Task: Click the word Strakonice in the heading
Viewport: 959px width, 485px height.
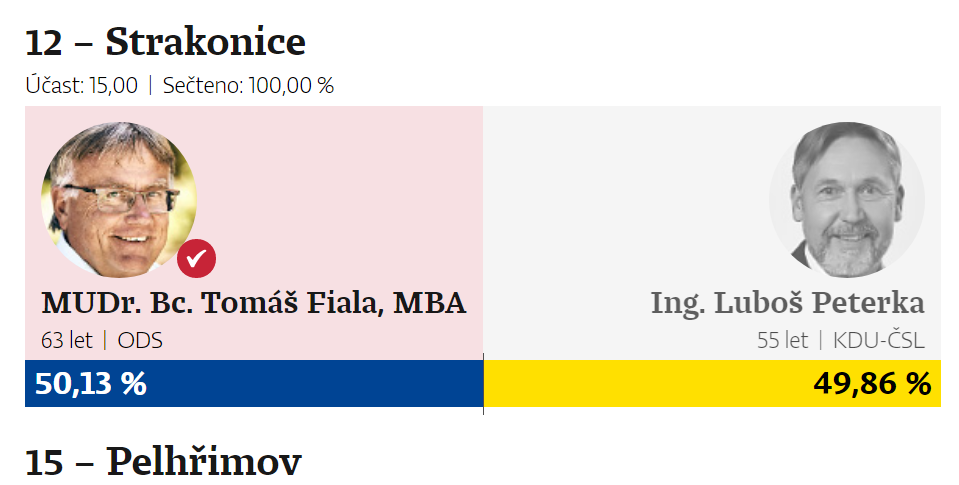Action: click(205, 42)
